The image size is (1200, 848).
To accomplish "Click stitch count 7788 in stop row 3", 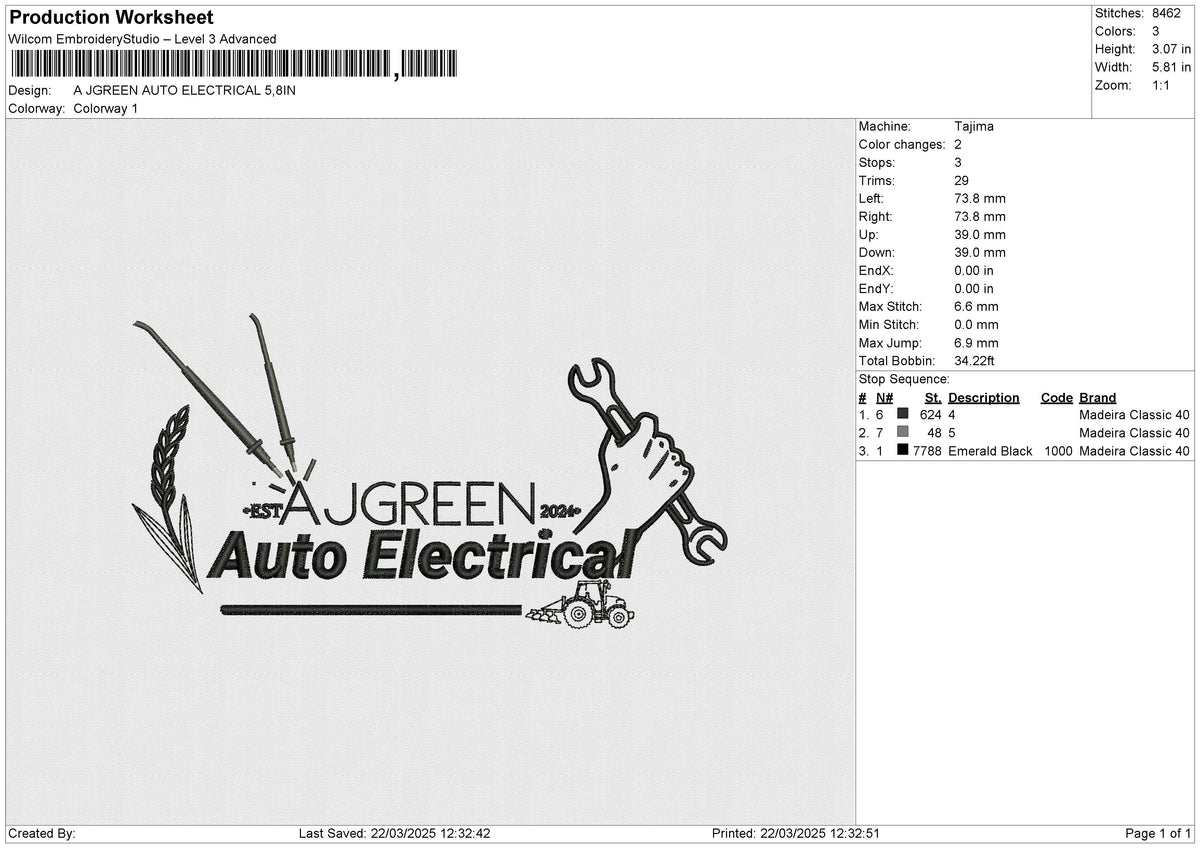I will (x=927, y=450).
